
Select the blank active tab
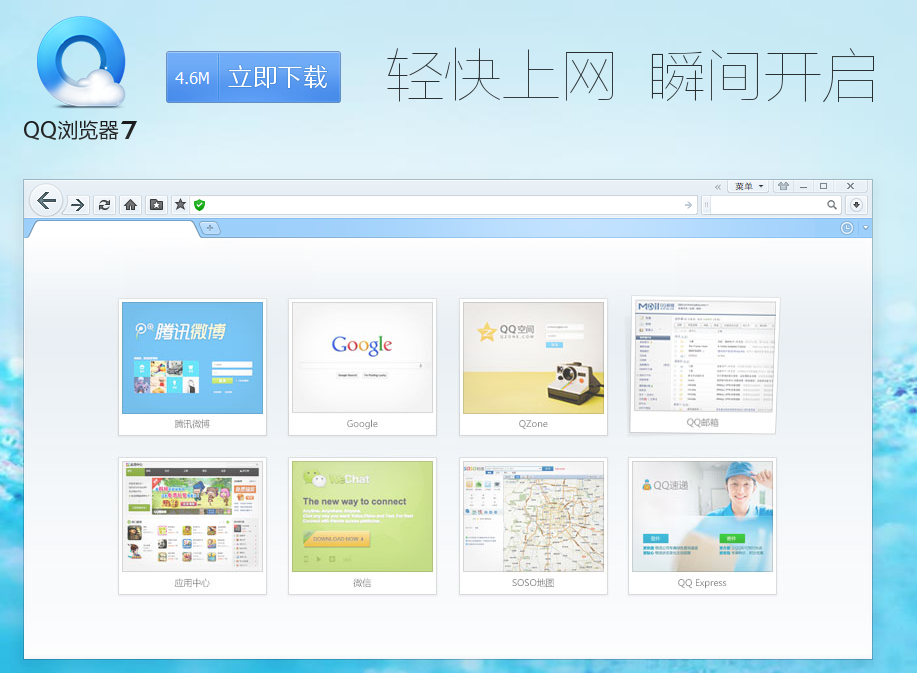pyautogui.click(x=114, y=229)
